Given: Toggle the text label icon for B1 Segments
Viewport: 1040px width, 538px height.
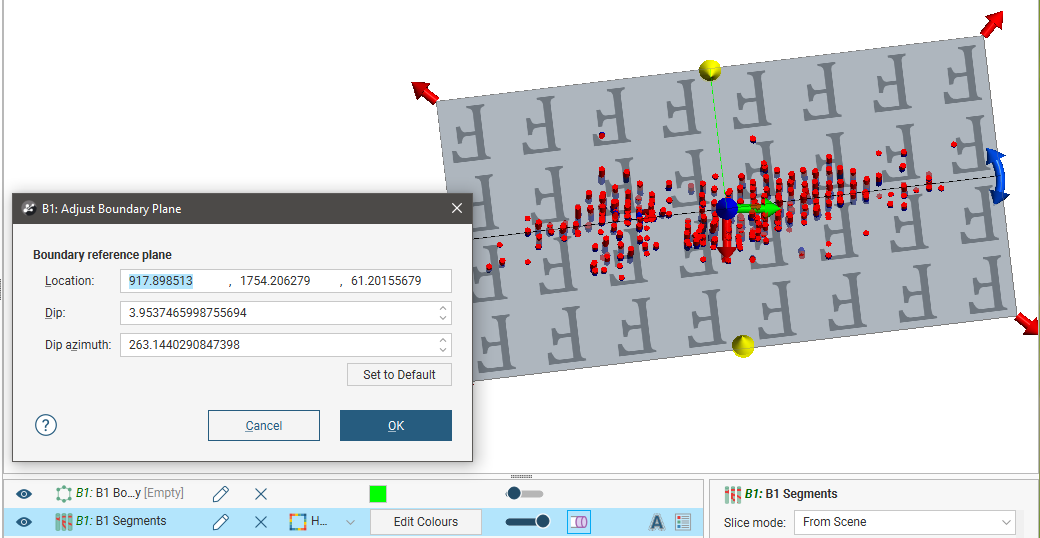Looking at the screenshot, I should 657,522.
